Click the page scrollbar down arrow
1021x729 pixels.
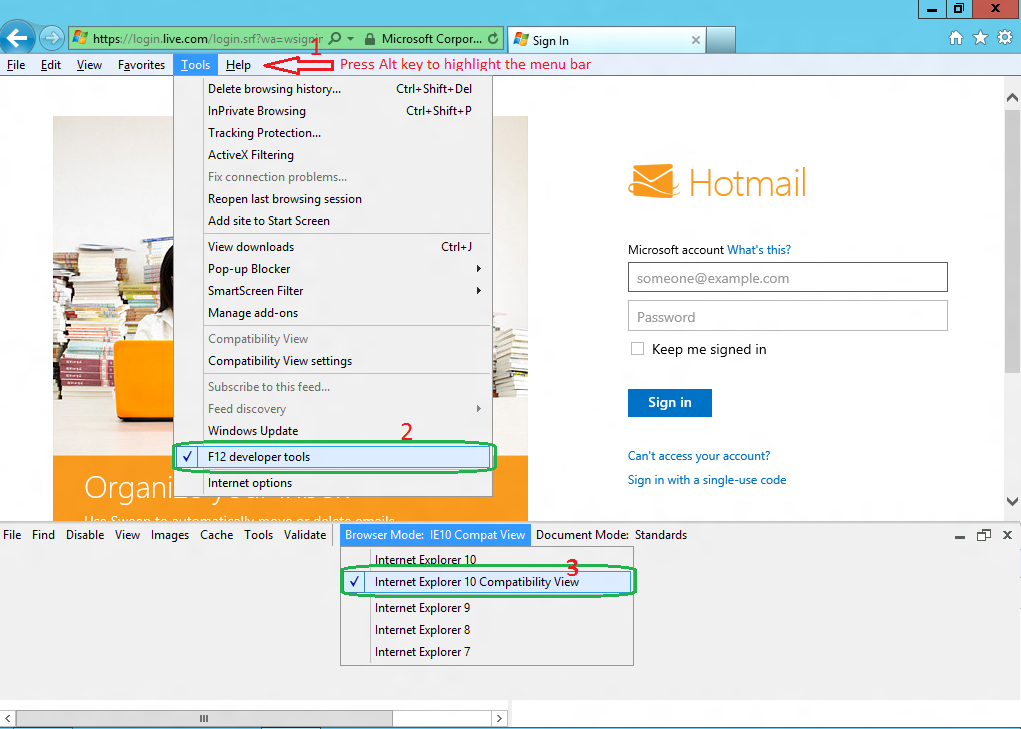pyautogui.click(x=1012, y=501)
